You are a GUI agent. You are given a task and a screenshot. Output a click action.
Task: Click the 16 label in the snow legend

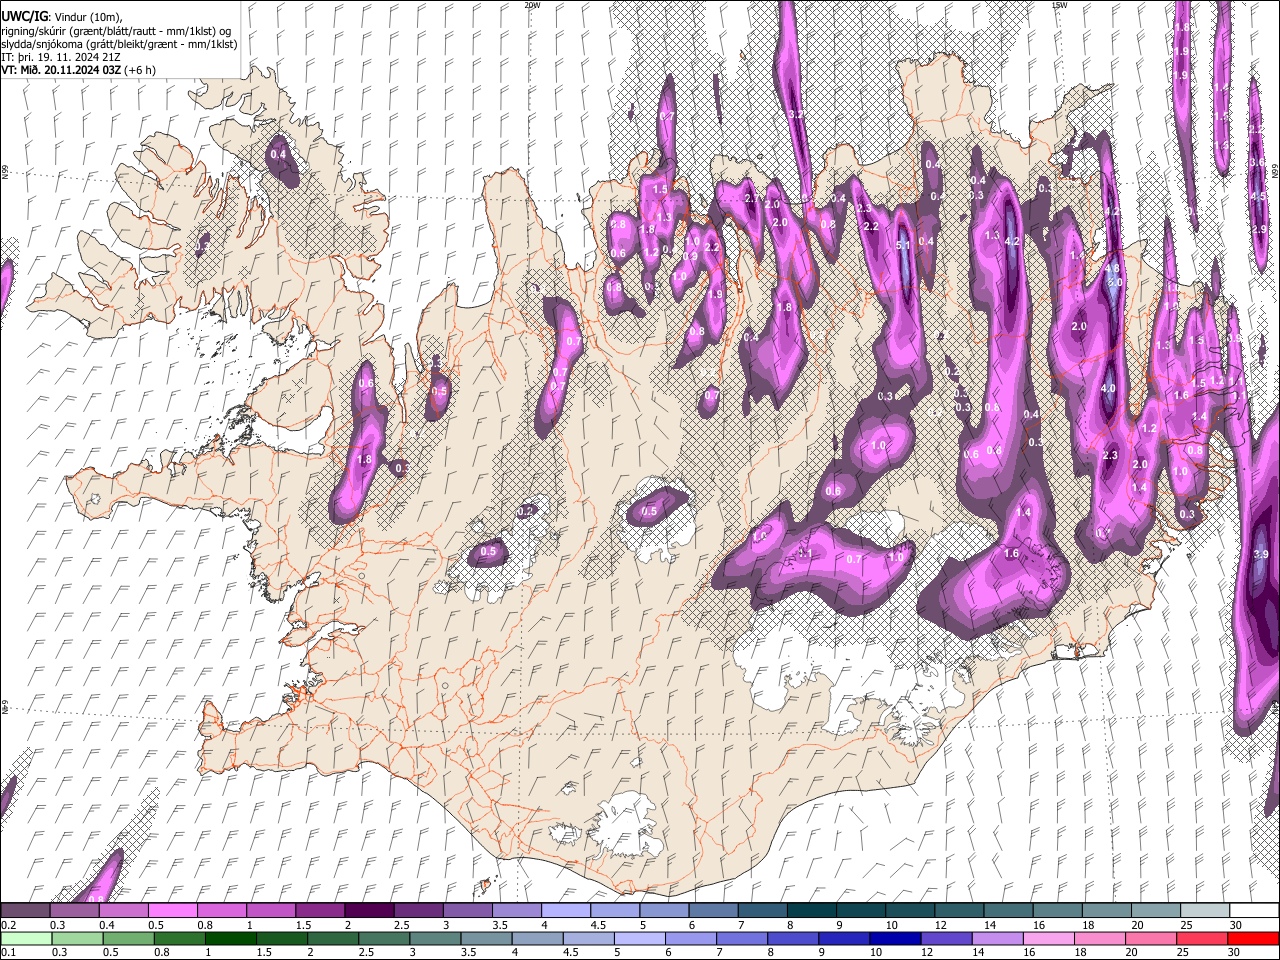point(1038,925)
